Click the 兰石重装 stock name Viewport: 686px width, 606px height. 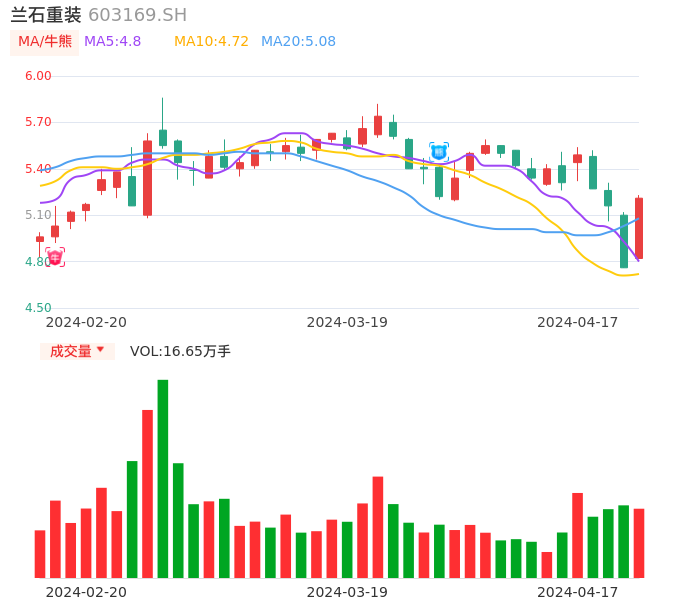coord(46,15)
